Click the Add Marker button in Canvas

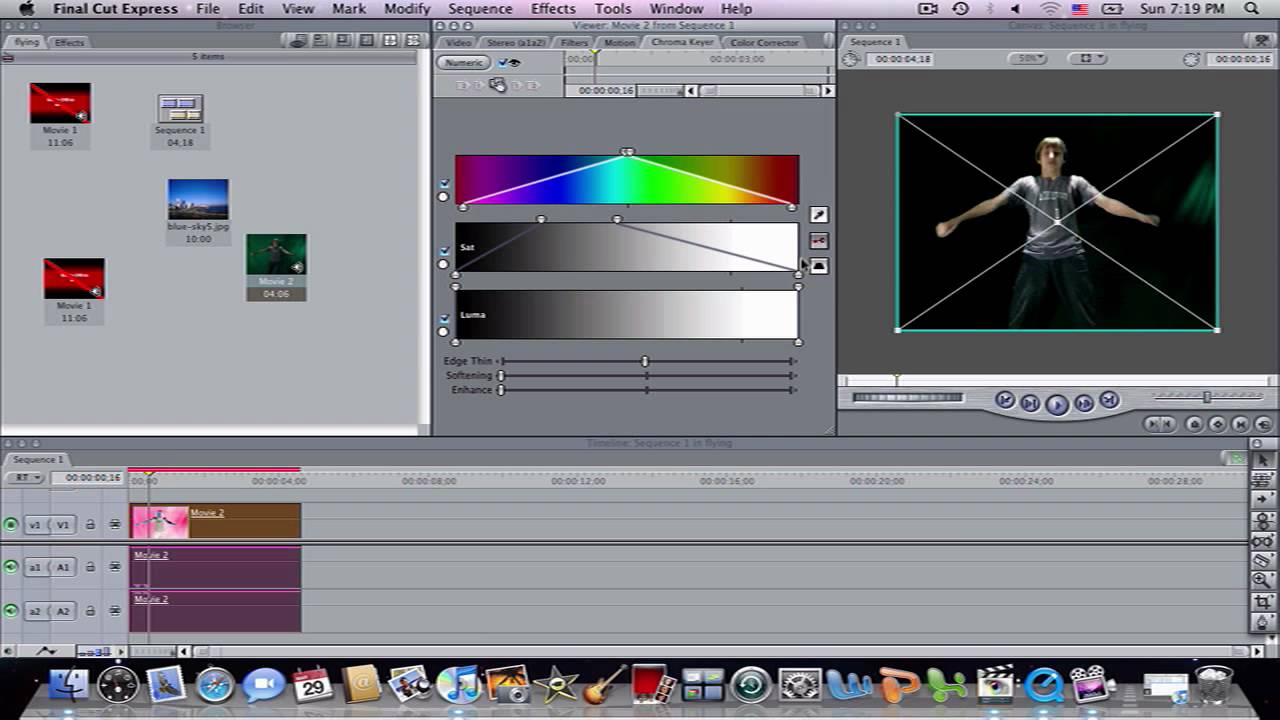pyautogui.click(x=1194, y=424)
